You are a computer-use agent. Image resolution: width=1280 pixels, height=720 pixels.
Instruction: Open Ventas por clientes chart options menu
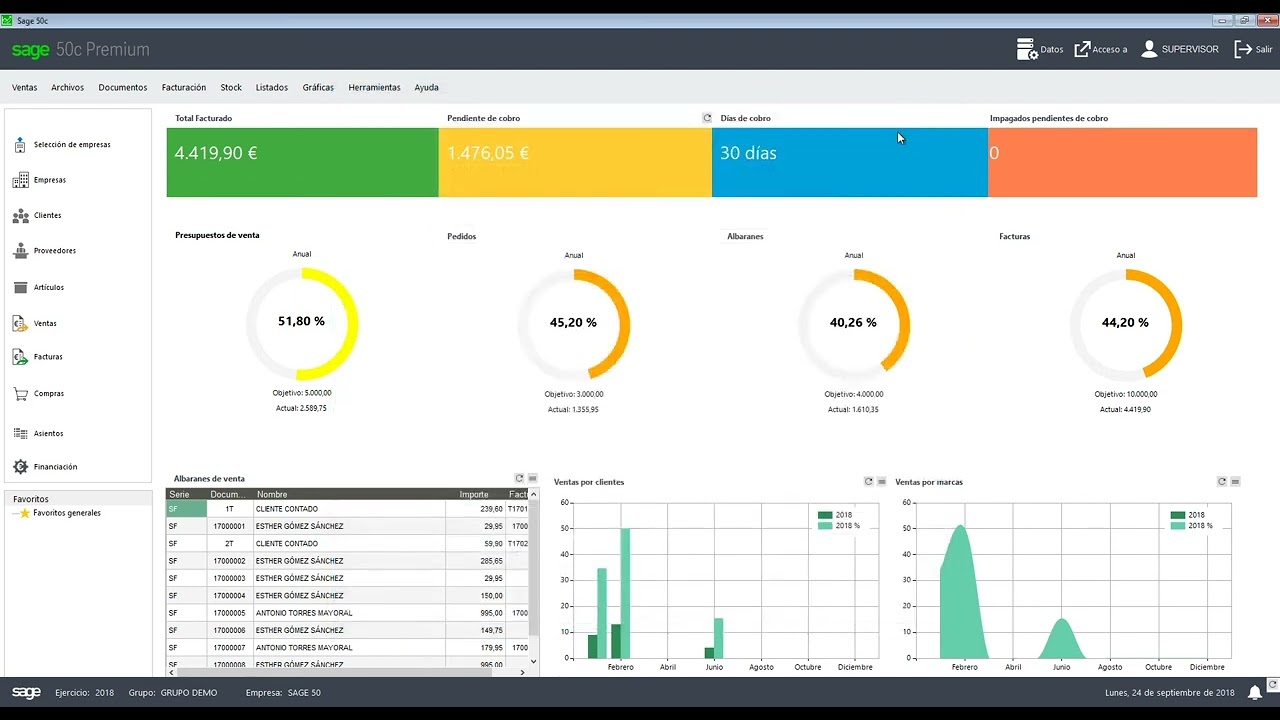coord(881,482)
